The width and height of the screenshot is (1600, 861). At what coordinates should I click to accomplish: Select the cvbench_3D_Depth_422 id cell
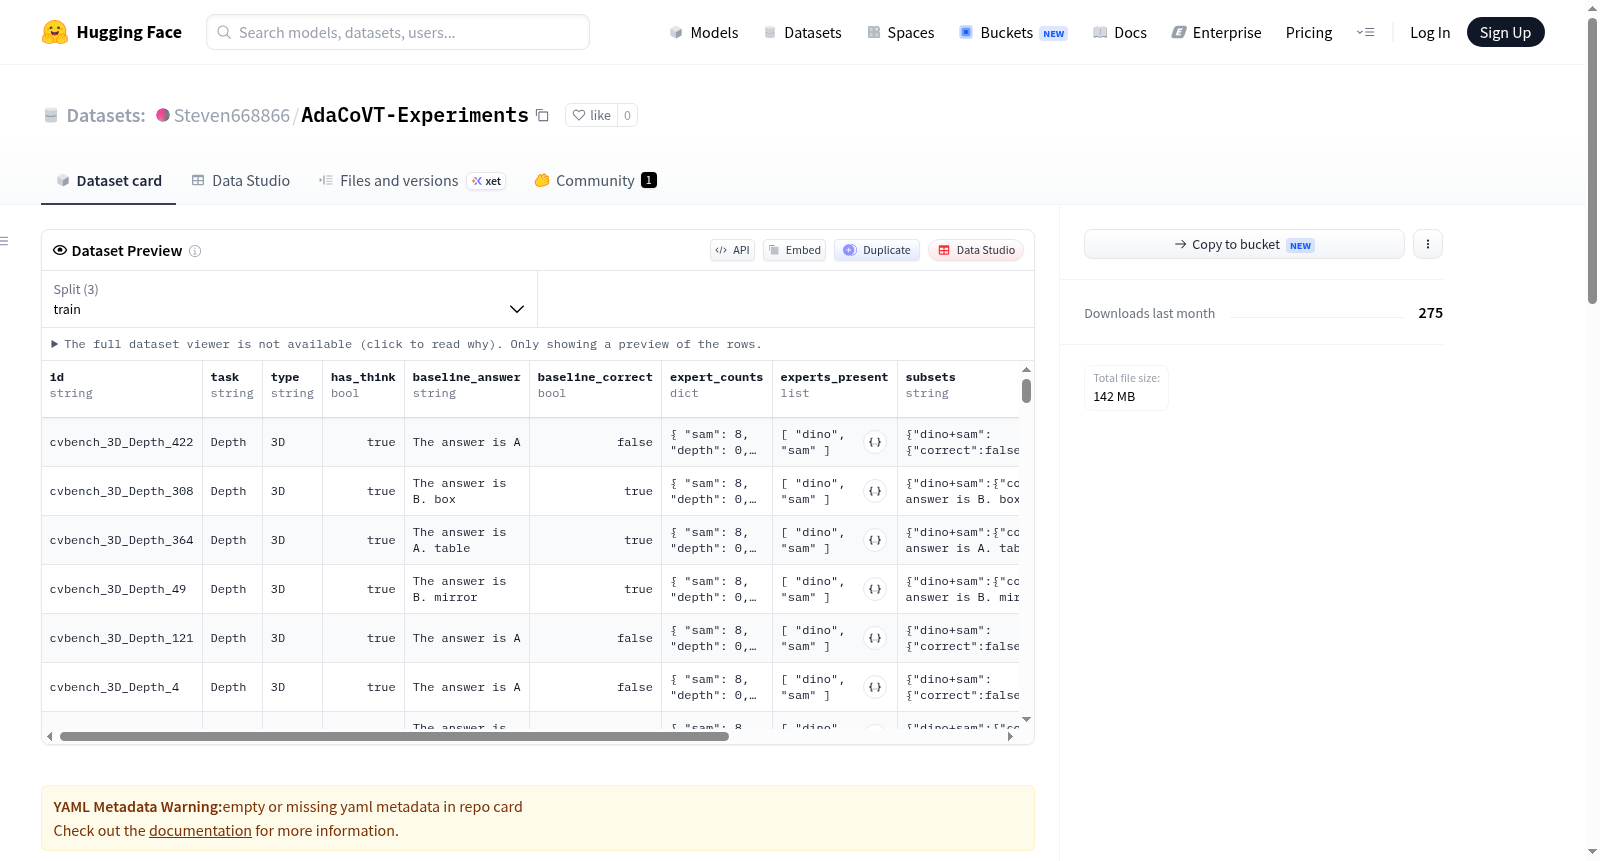click(x=122, y=442)
